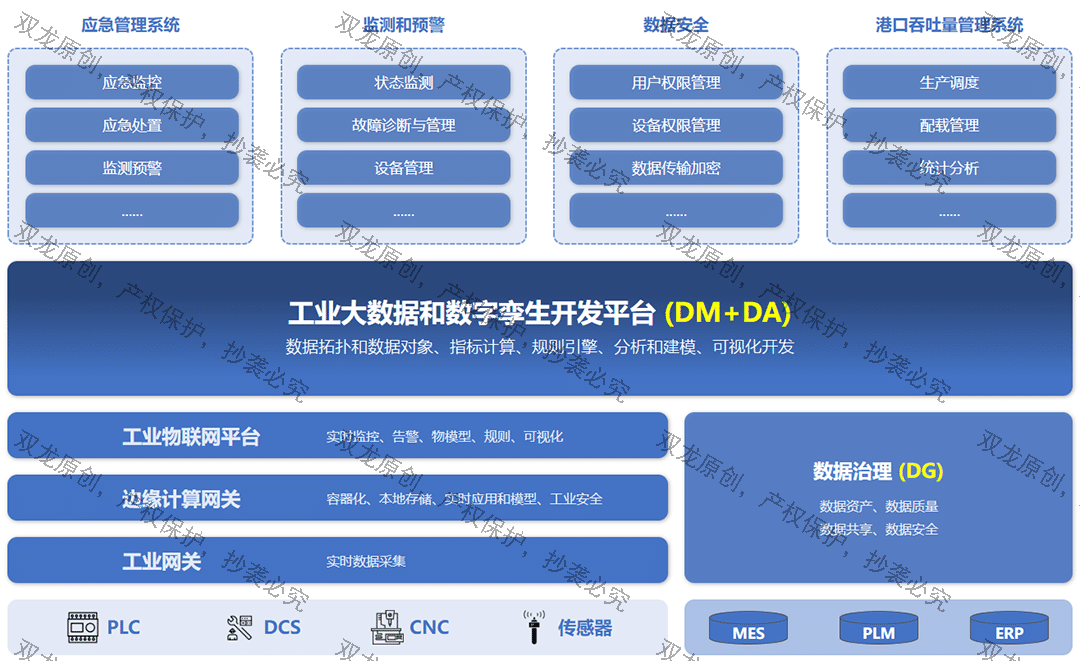1080x661 pixels.
Task: Open the 设备权限管理 module
Action: point(676,125)
